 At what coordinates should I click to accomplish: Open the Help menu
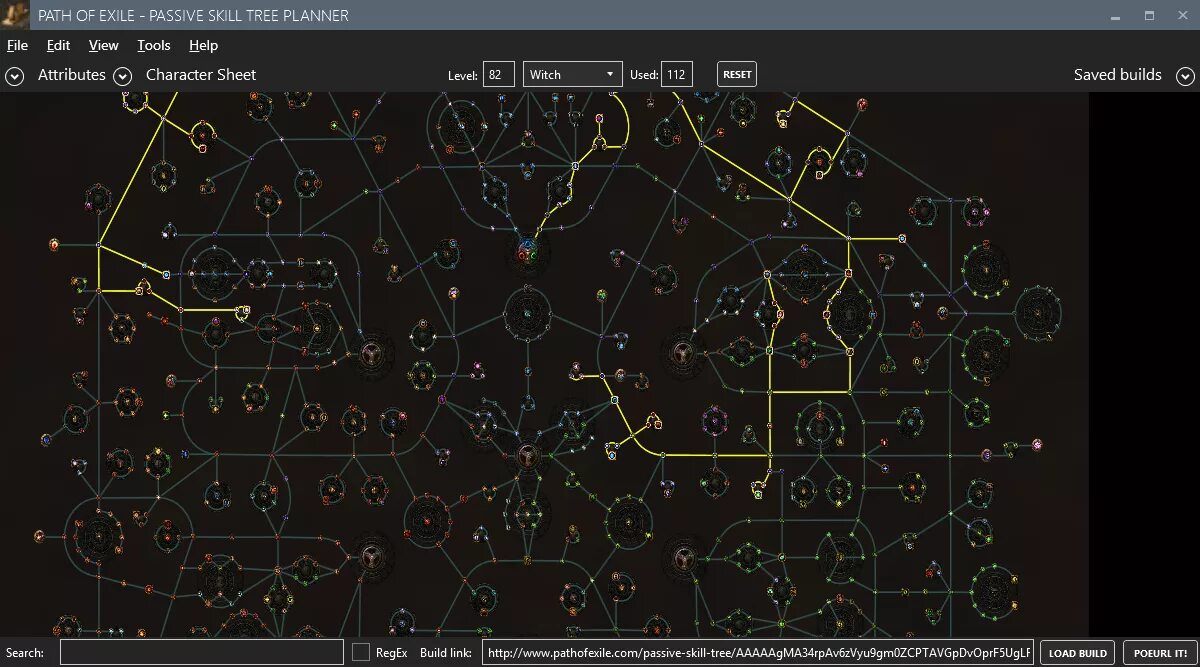click(x=203, y=45)
